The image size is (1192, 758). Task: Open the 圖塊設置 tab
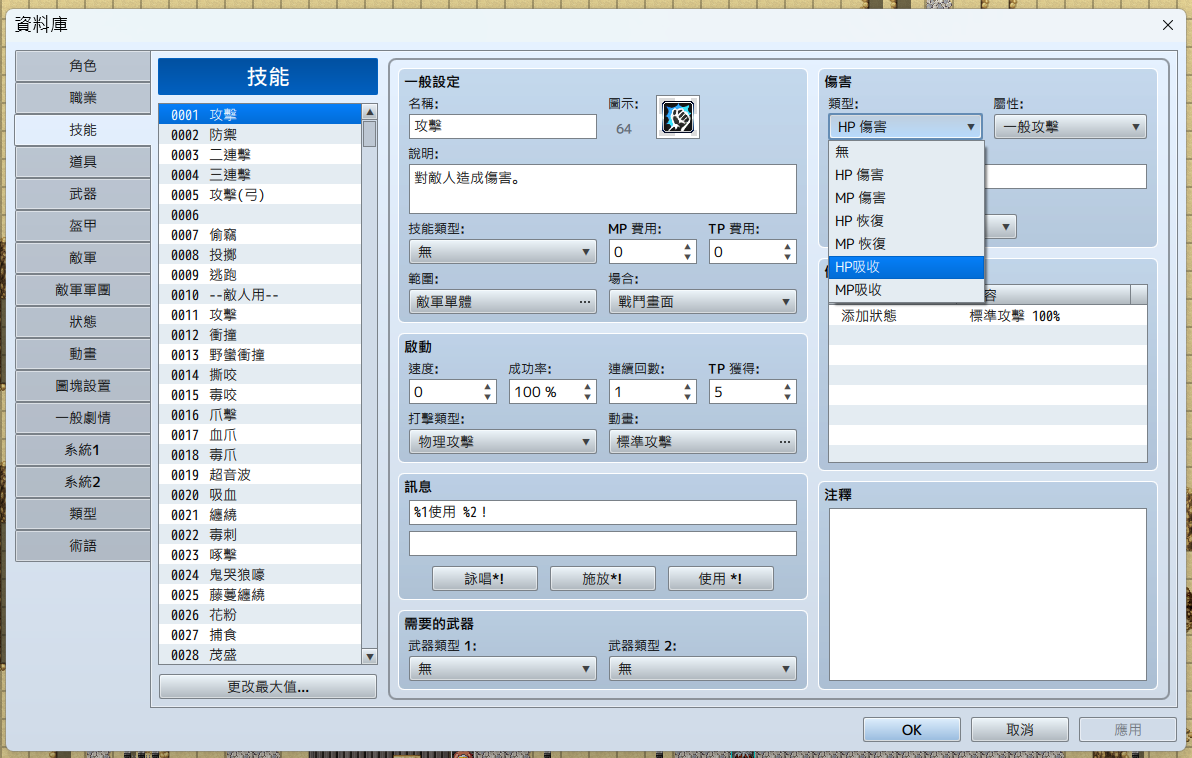pyautogui.click(x=83, y=385)
